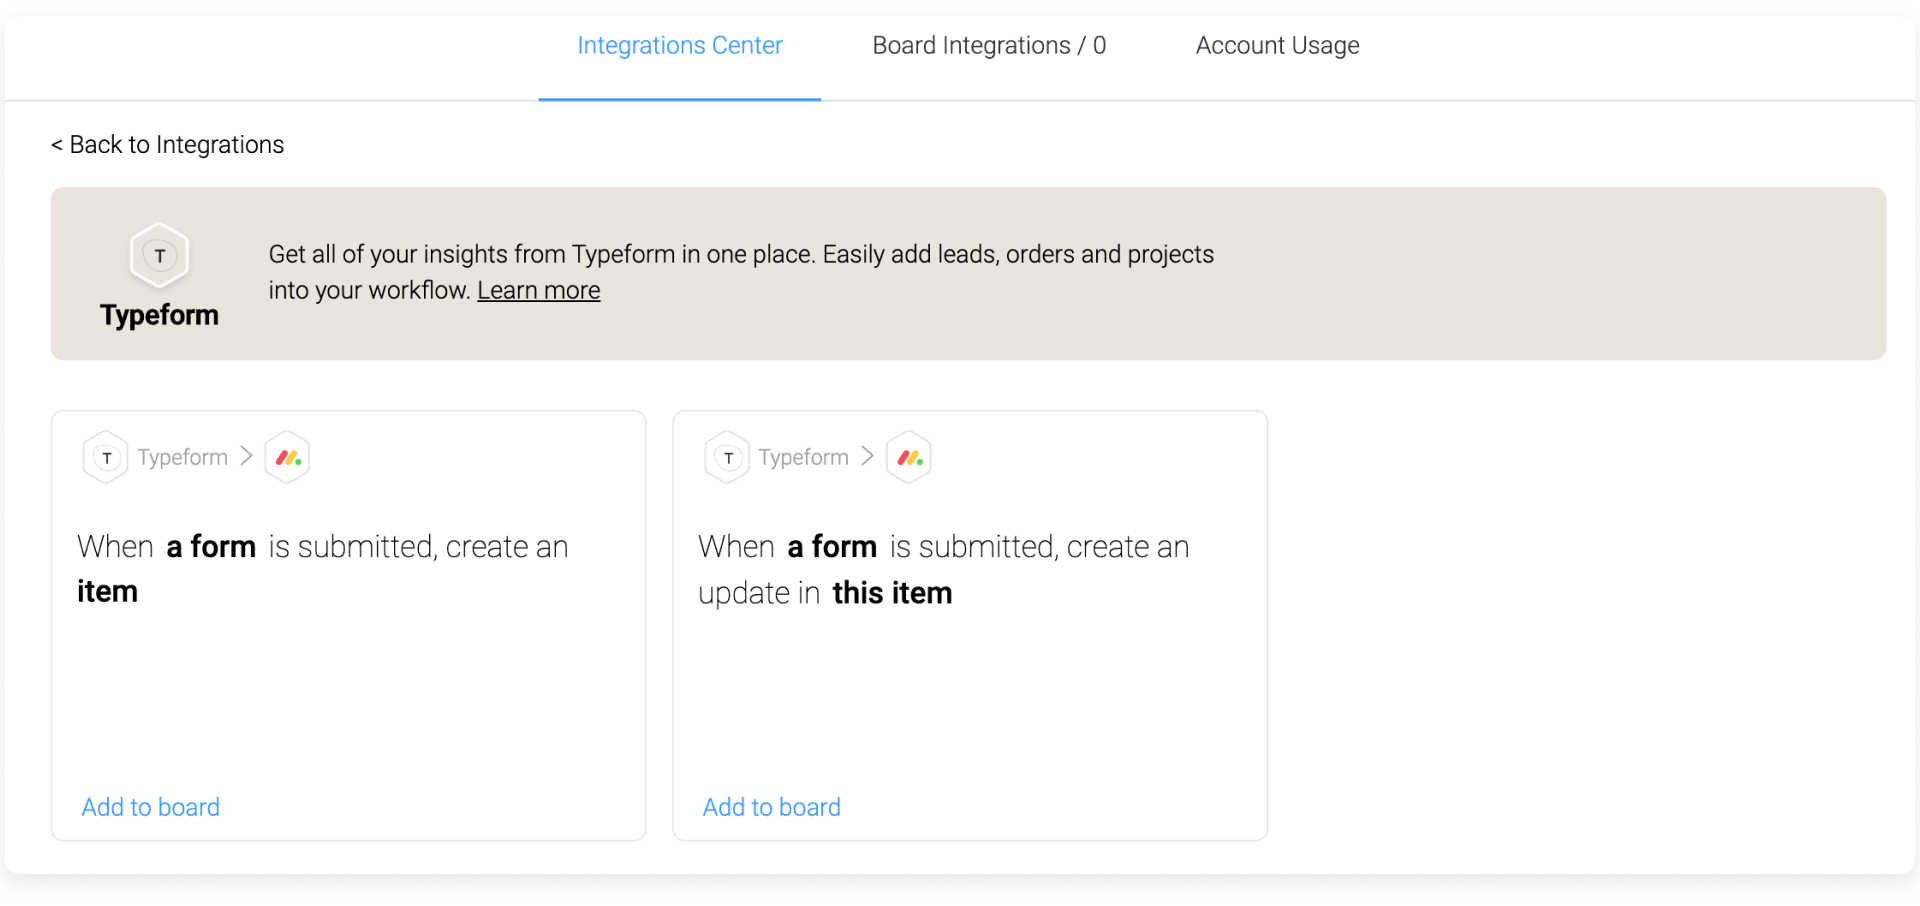Open the Learn more link
Viewport: 1920px width, 906px height.
[539, 291]
